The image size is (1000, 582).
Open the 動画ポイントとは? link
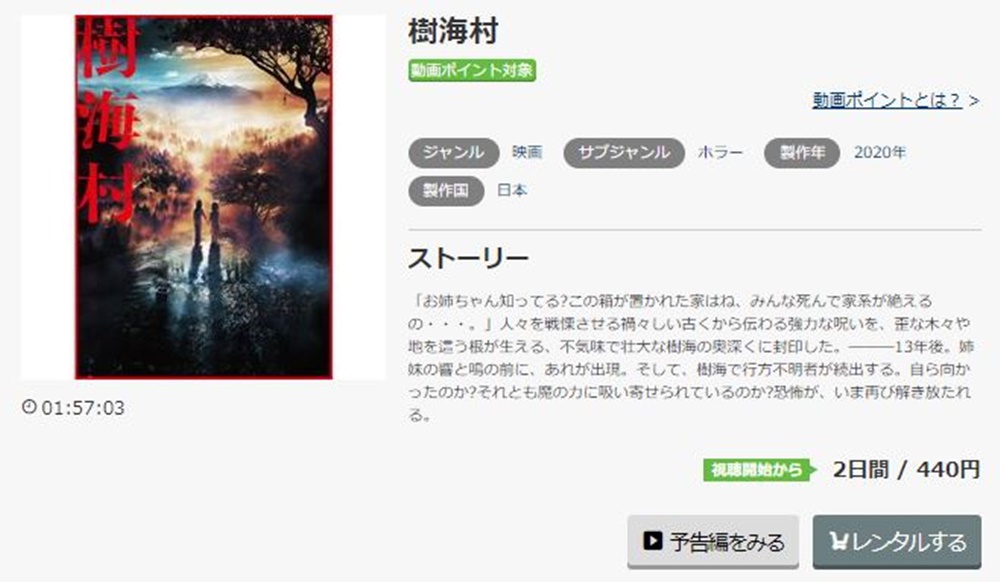click(x=886, y=100)
